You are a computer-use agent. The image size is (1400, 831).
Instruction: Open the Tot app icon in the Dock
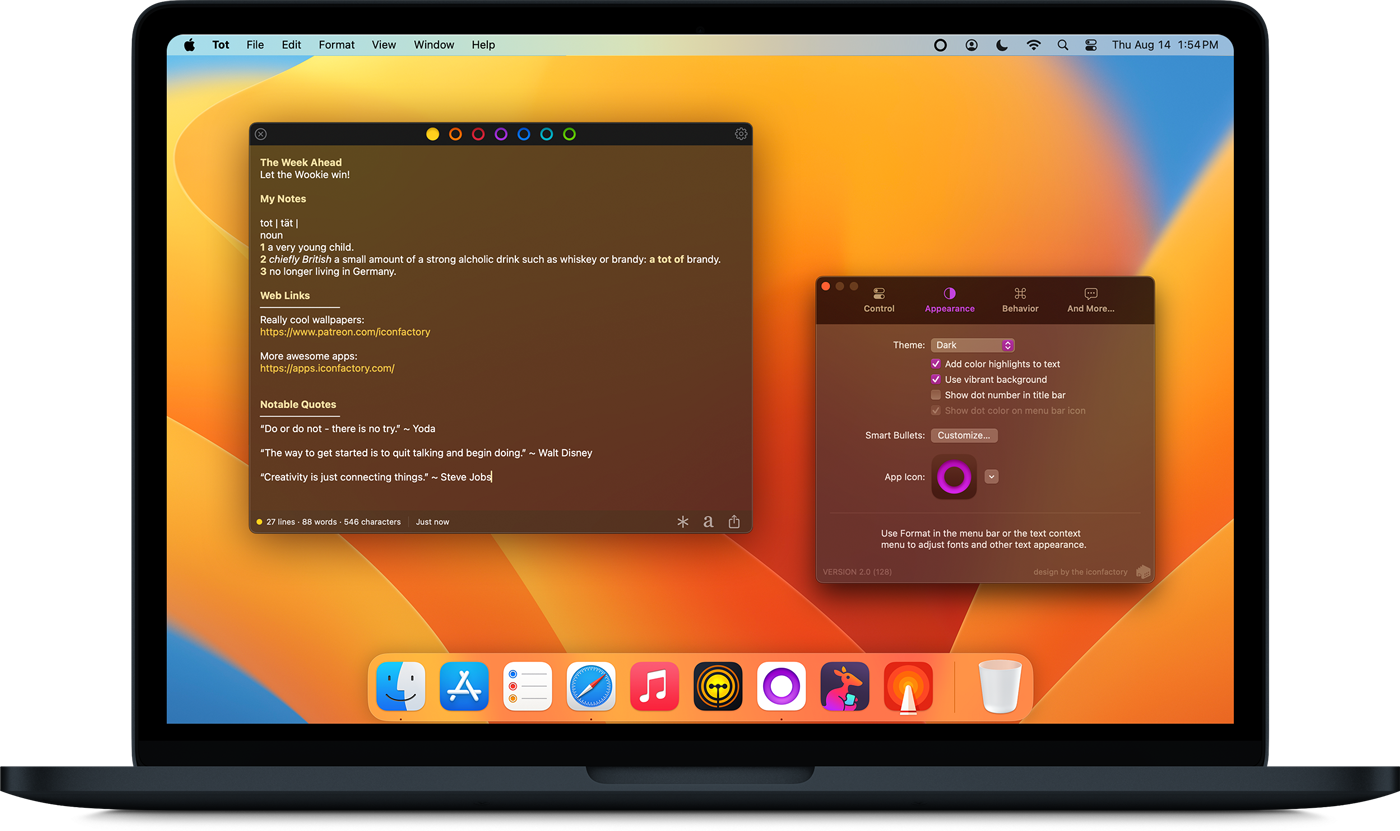pyautogui.click(x=781, y=686)
